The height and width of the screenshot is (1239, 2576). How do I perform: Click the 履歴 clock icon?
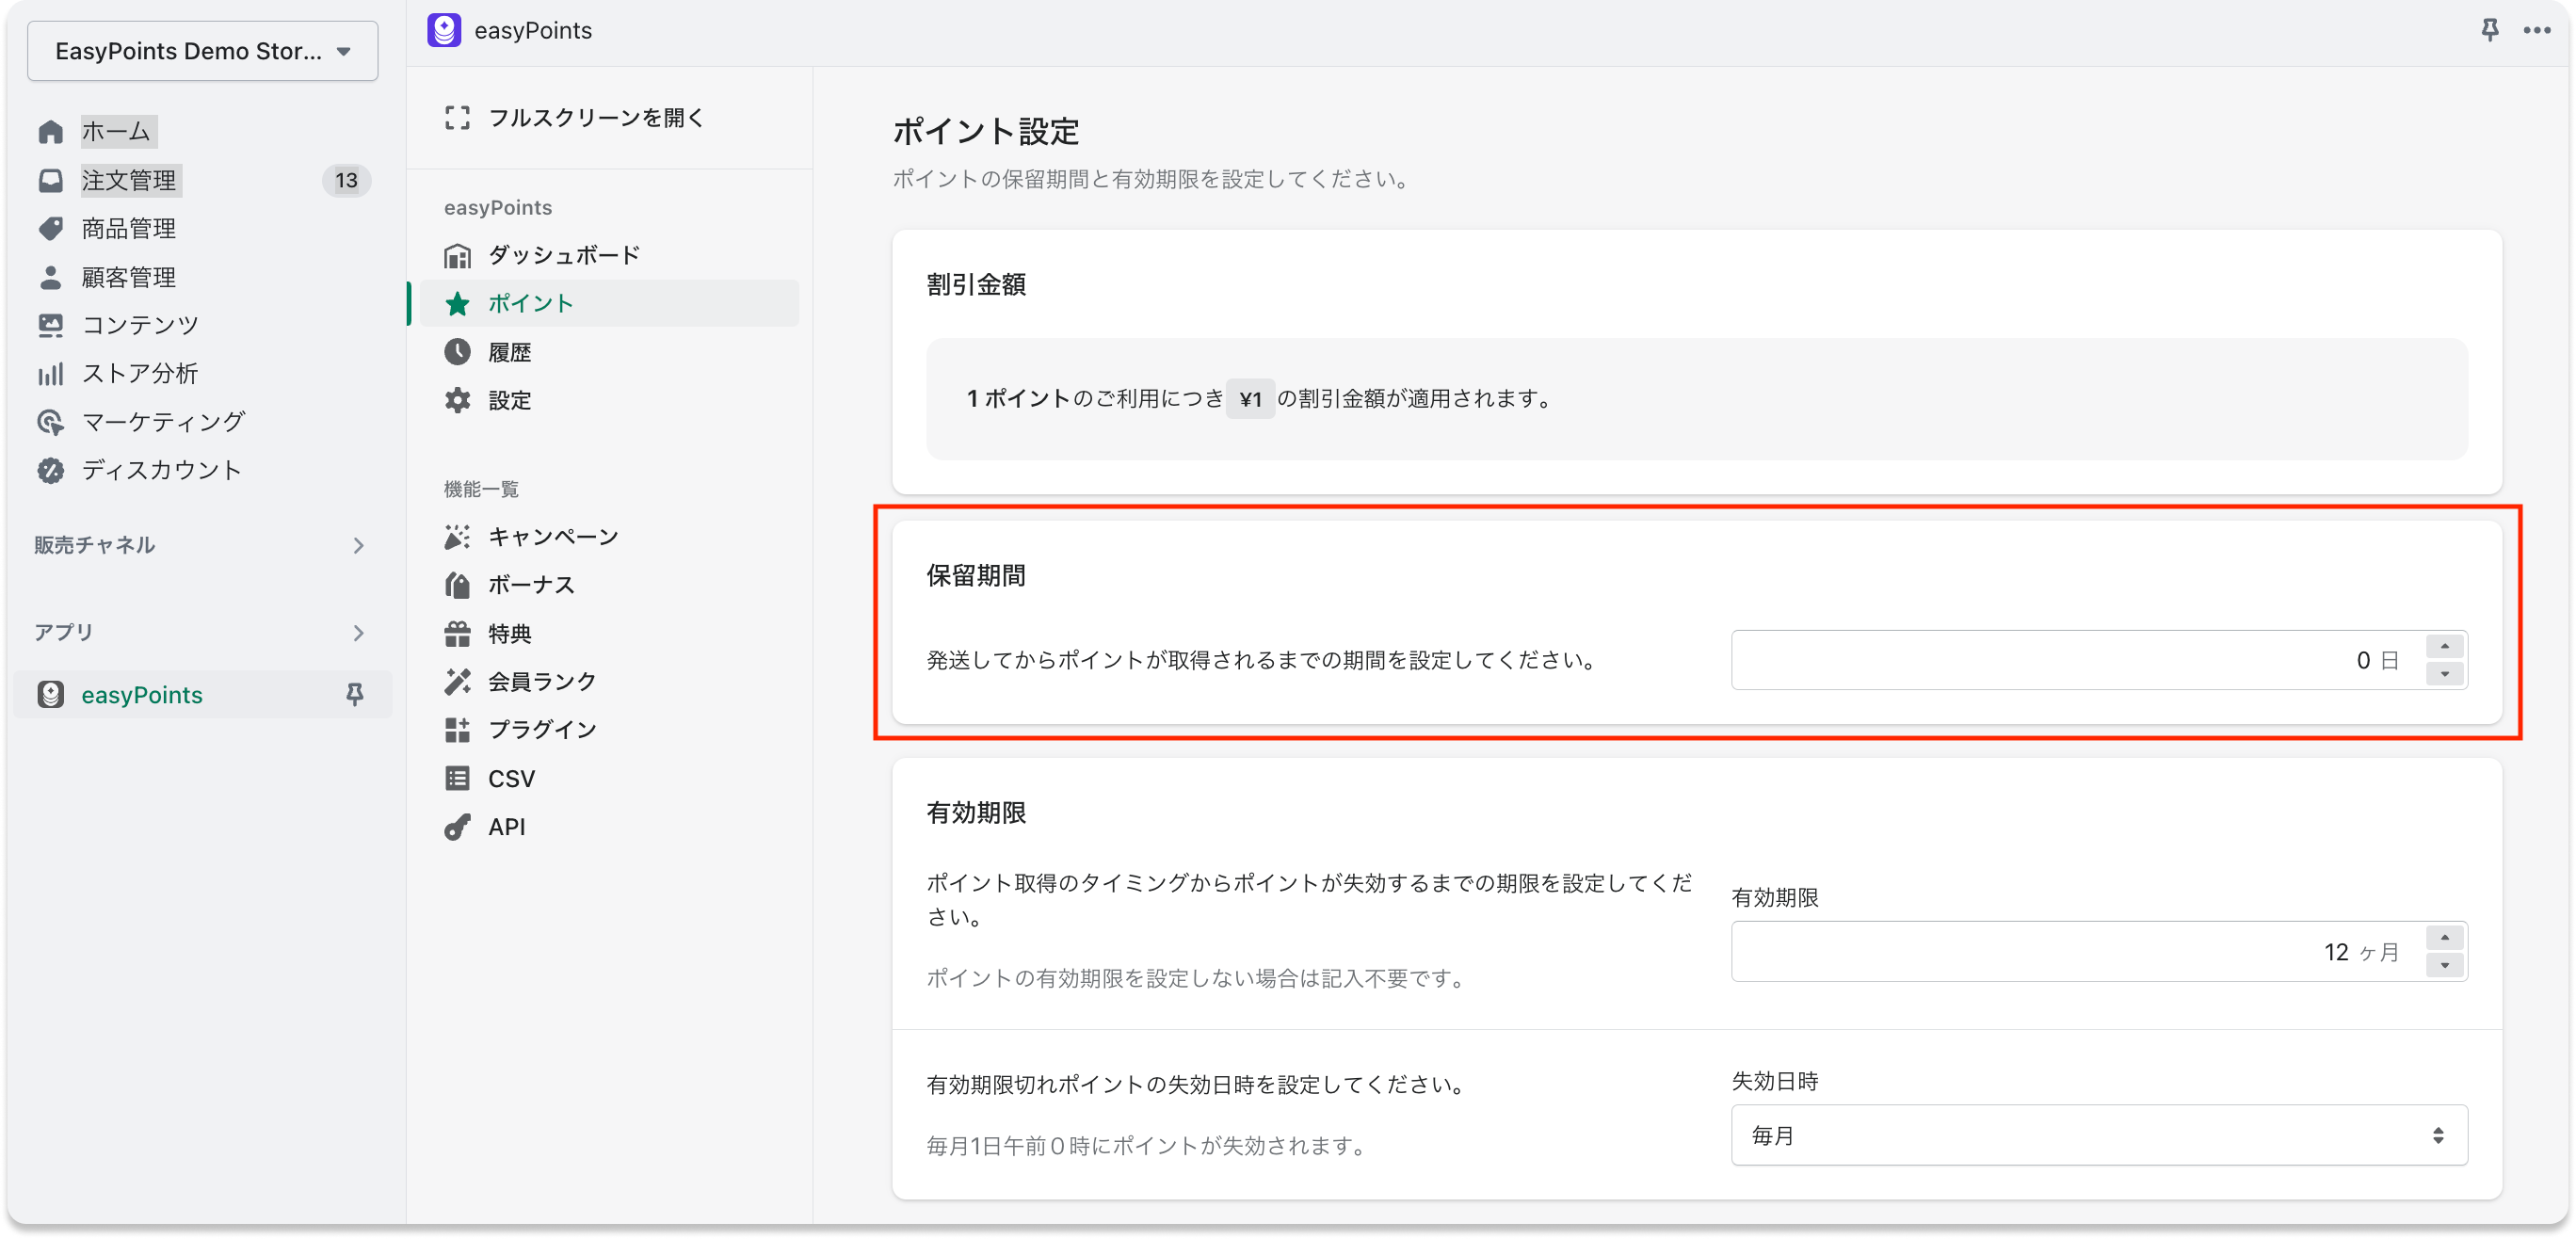pyautogui.click(x=457, y=352)
